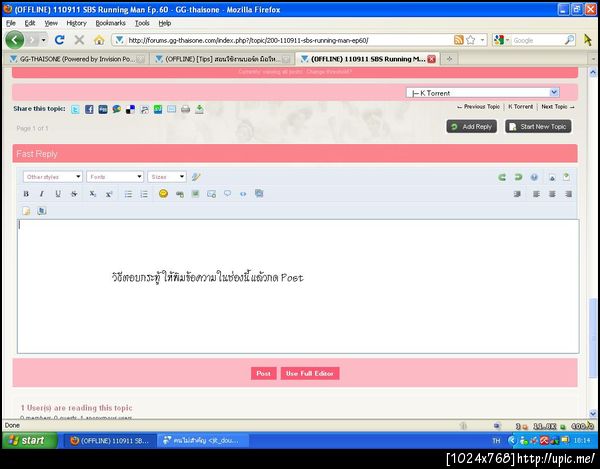600x469 pixels.
Task: Follow the Next Topic link
Action: (558, 107)
